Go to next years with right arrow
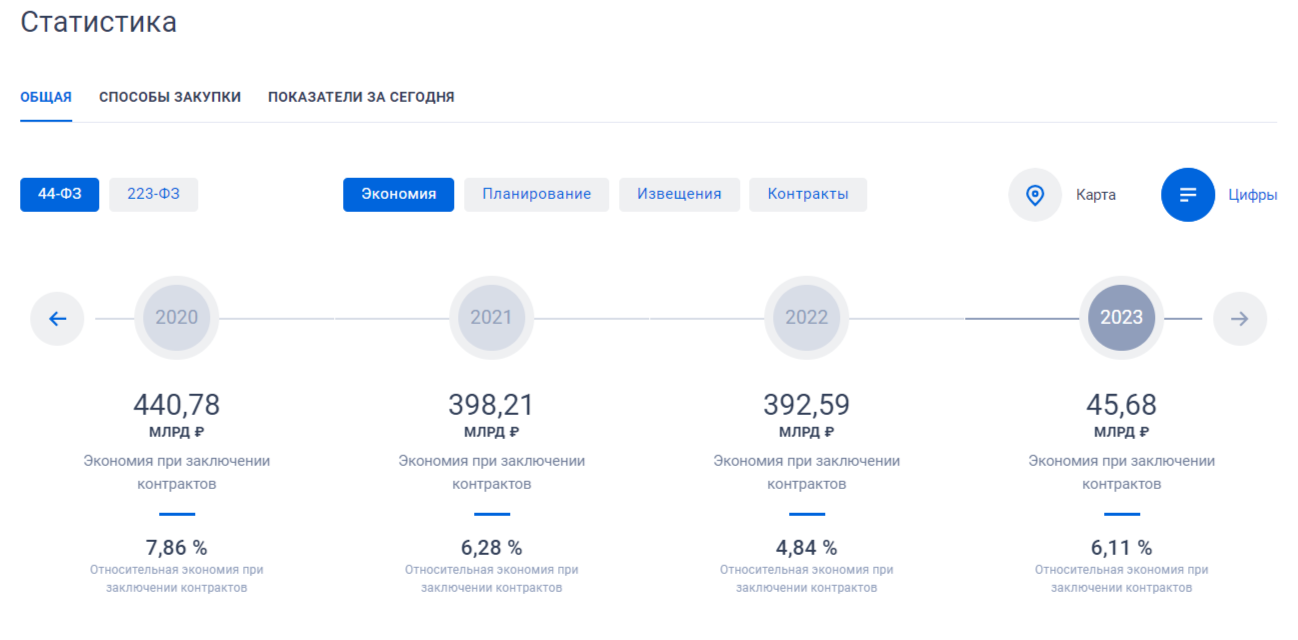1298x640 pixels. tap(1240, 319)
